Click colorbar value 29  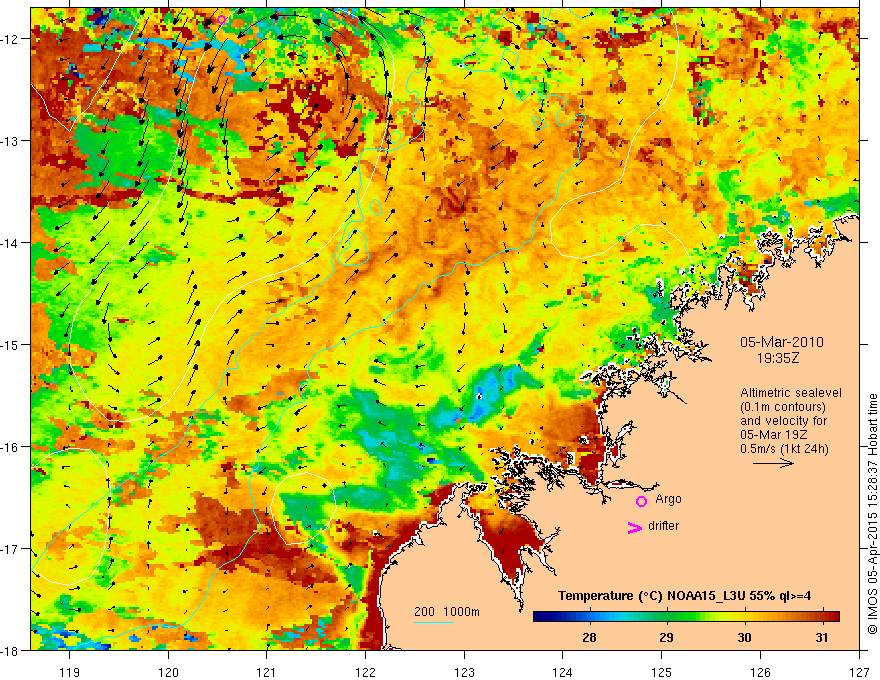click(666, 637)
